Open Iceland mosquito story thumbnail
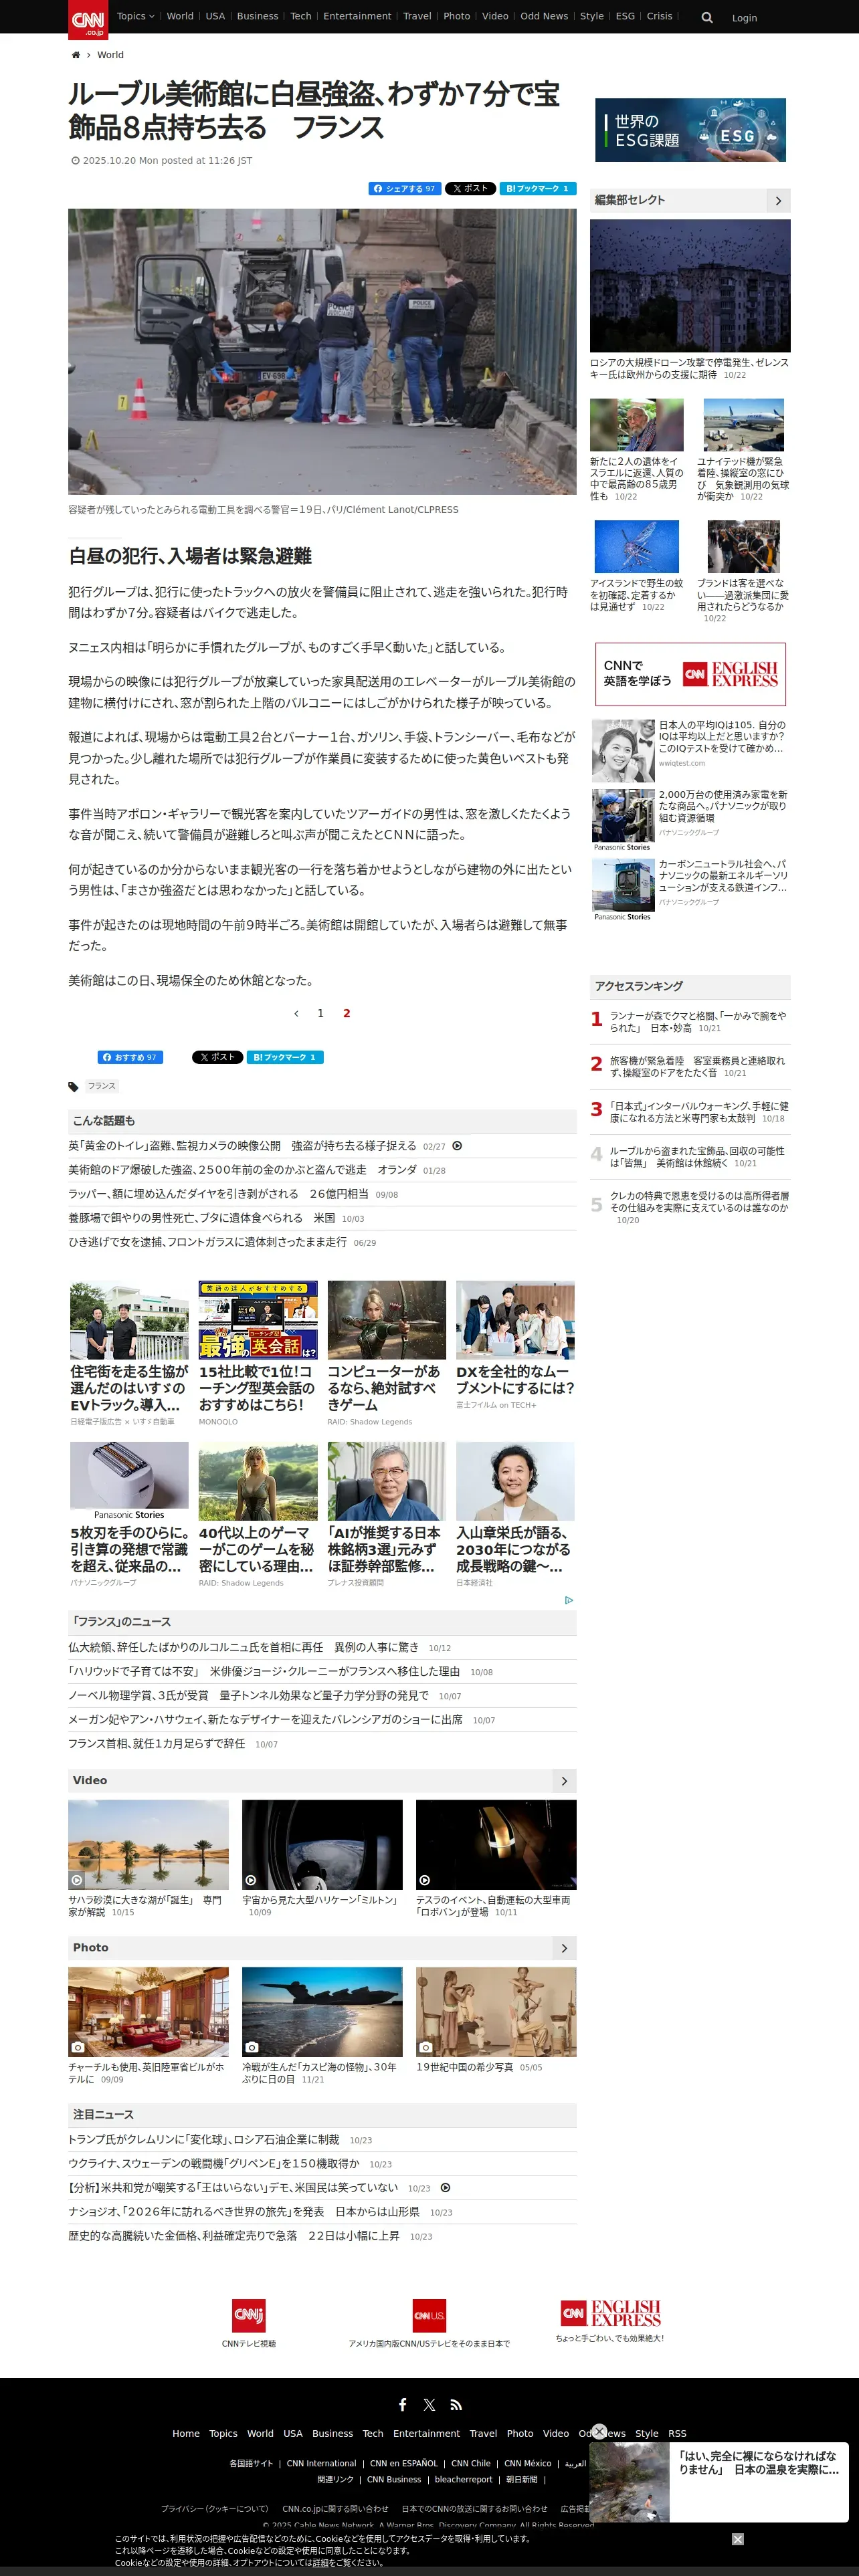Screen dimensions: 859x2576 pos(636,546)
